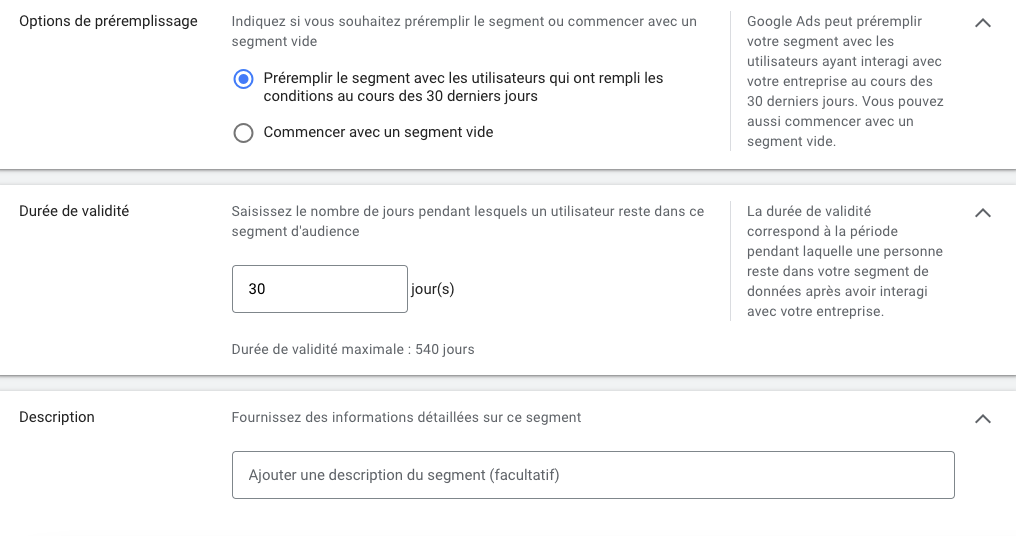Click the validity duration field showing 30
Screen dimensions: 1016x536
coord(319,289)
